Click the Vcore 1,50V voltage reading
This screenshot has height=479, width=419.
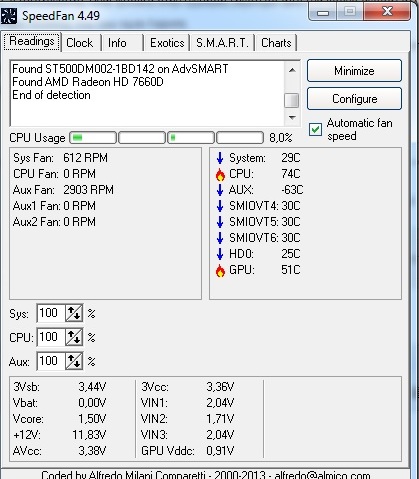click(60, 419)
